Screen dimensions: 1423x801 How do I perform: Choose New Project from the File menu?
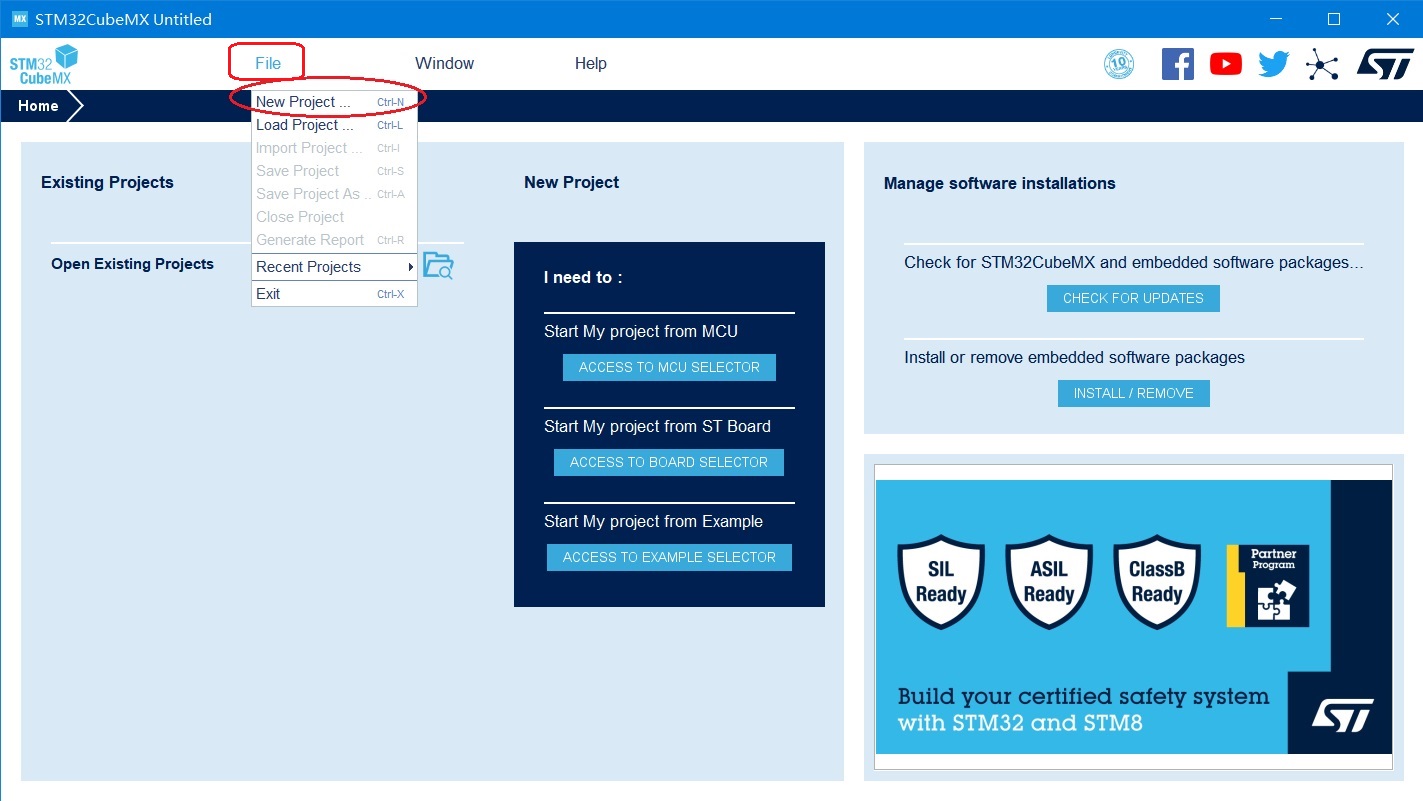pyautogui.click(x=334, y=102)
